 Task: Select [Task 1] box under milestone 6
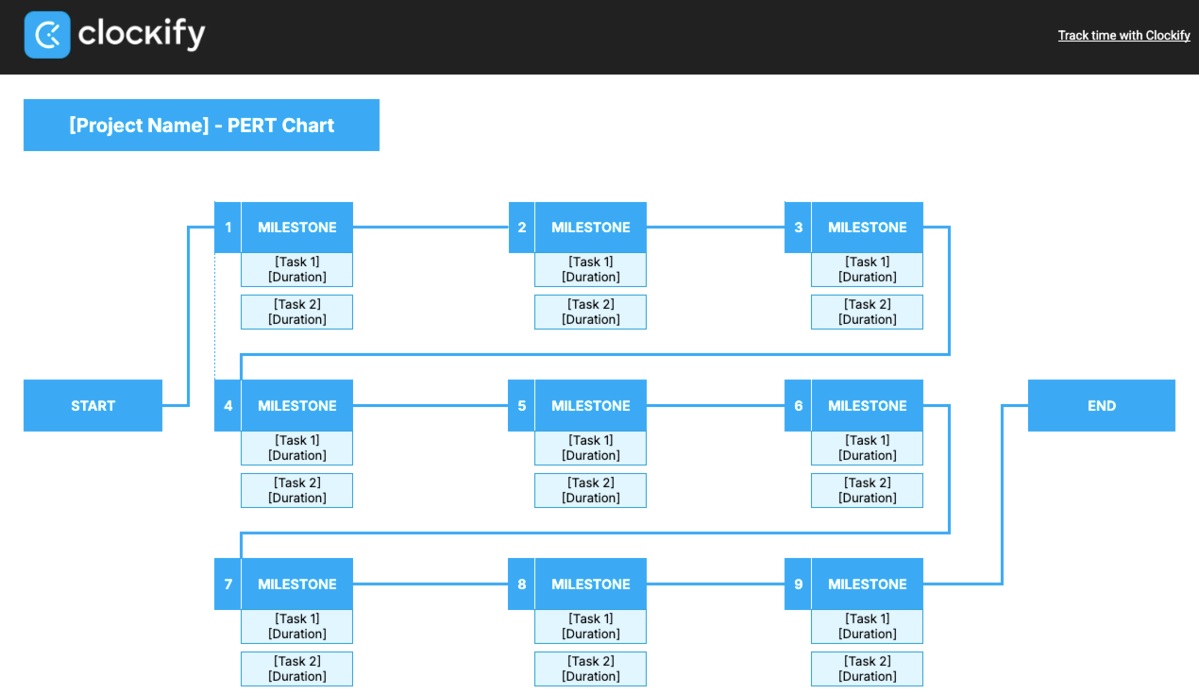tap(867, 448)
